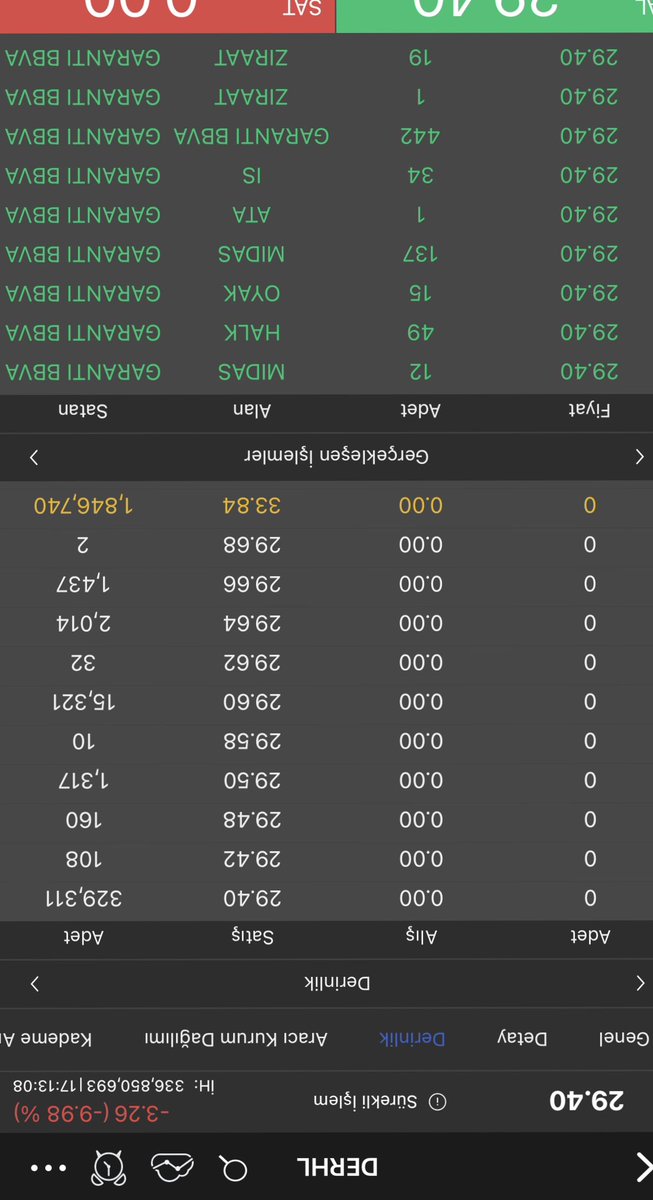Select the sell price 29.48 row
This screenshot has width=653, height=1200.
326,820
